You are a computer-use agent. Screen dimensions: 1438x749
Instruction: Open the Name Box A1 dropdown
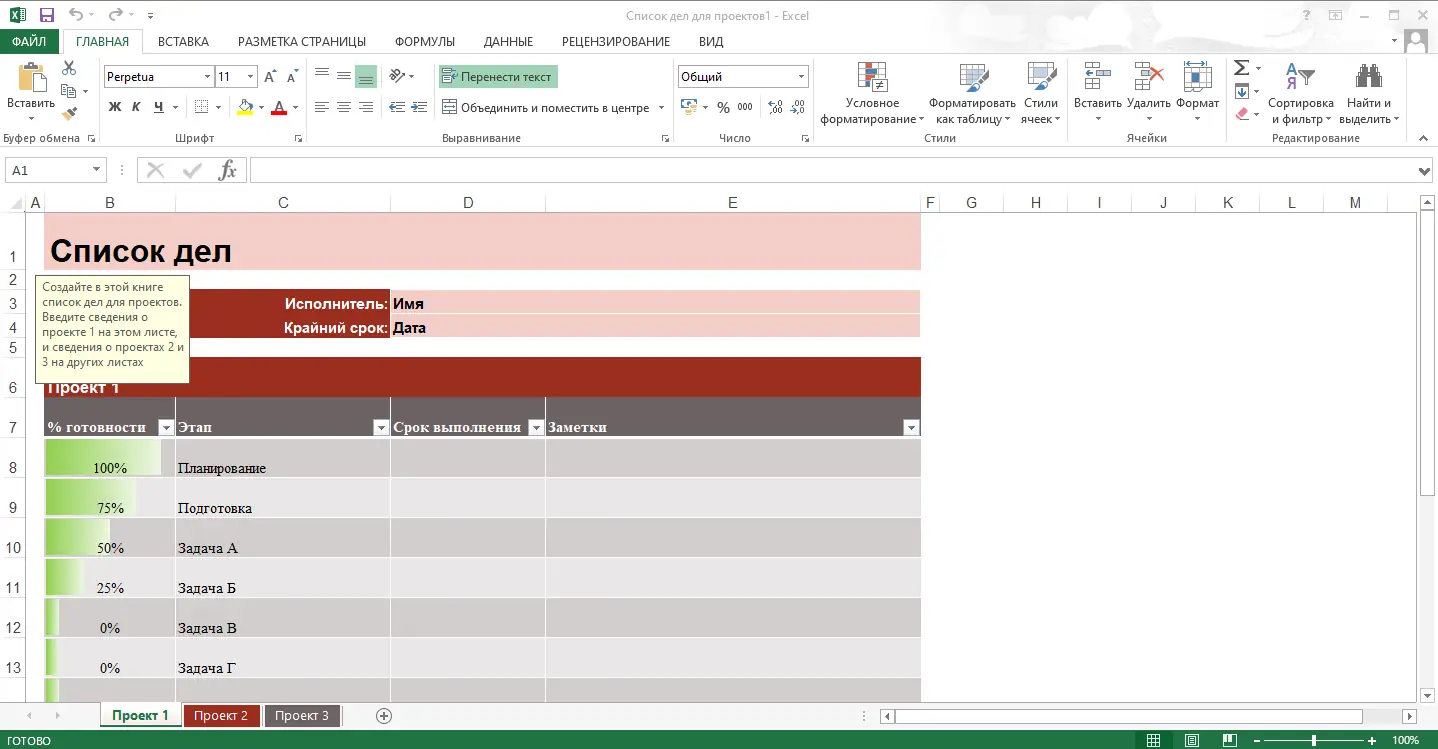click(97, 170)
